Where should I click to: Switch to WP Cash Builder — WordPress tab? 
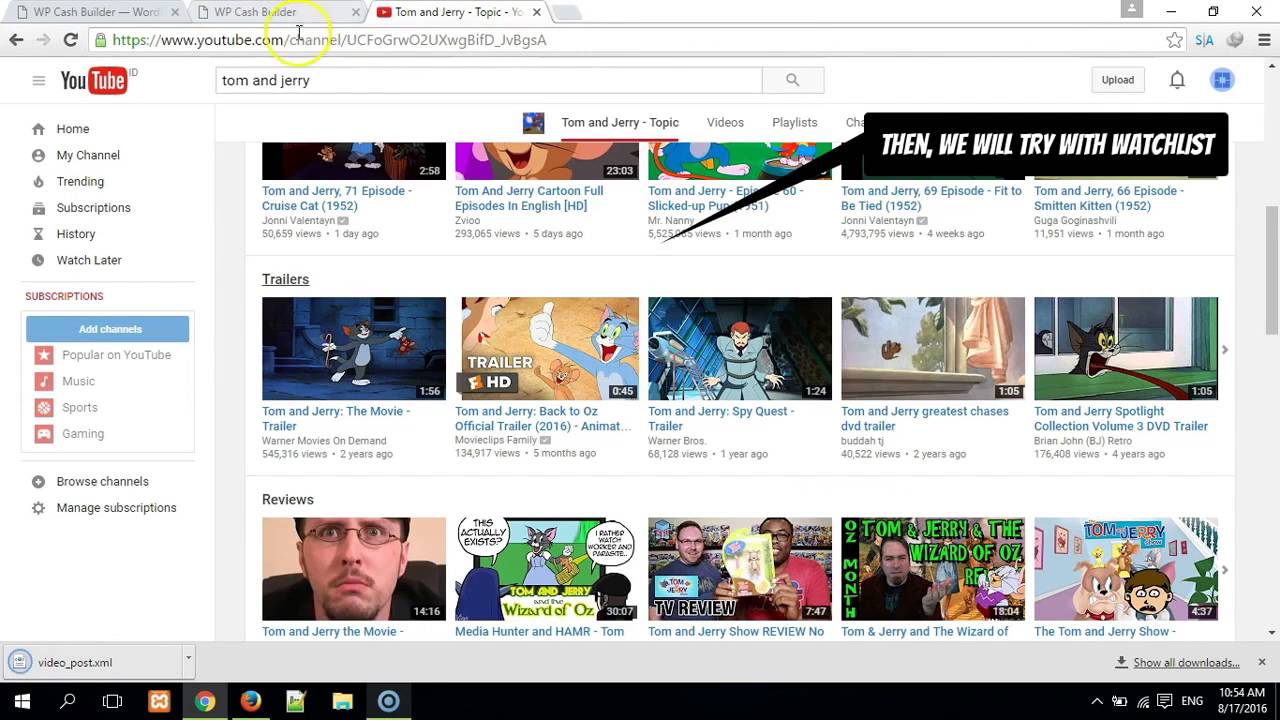tap(96, 12)
